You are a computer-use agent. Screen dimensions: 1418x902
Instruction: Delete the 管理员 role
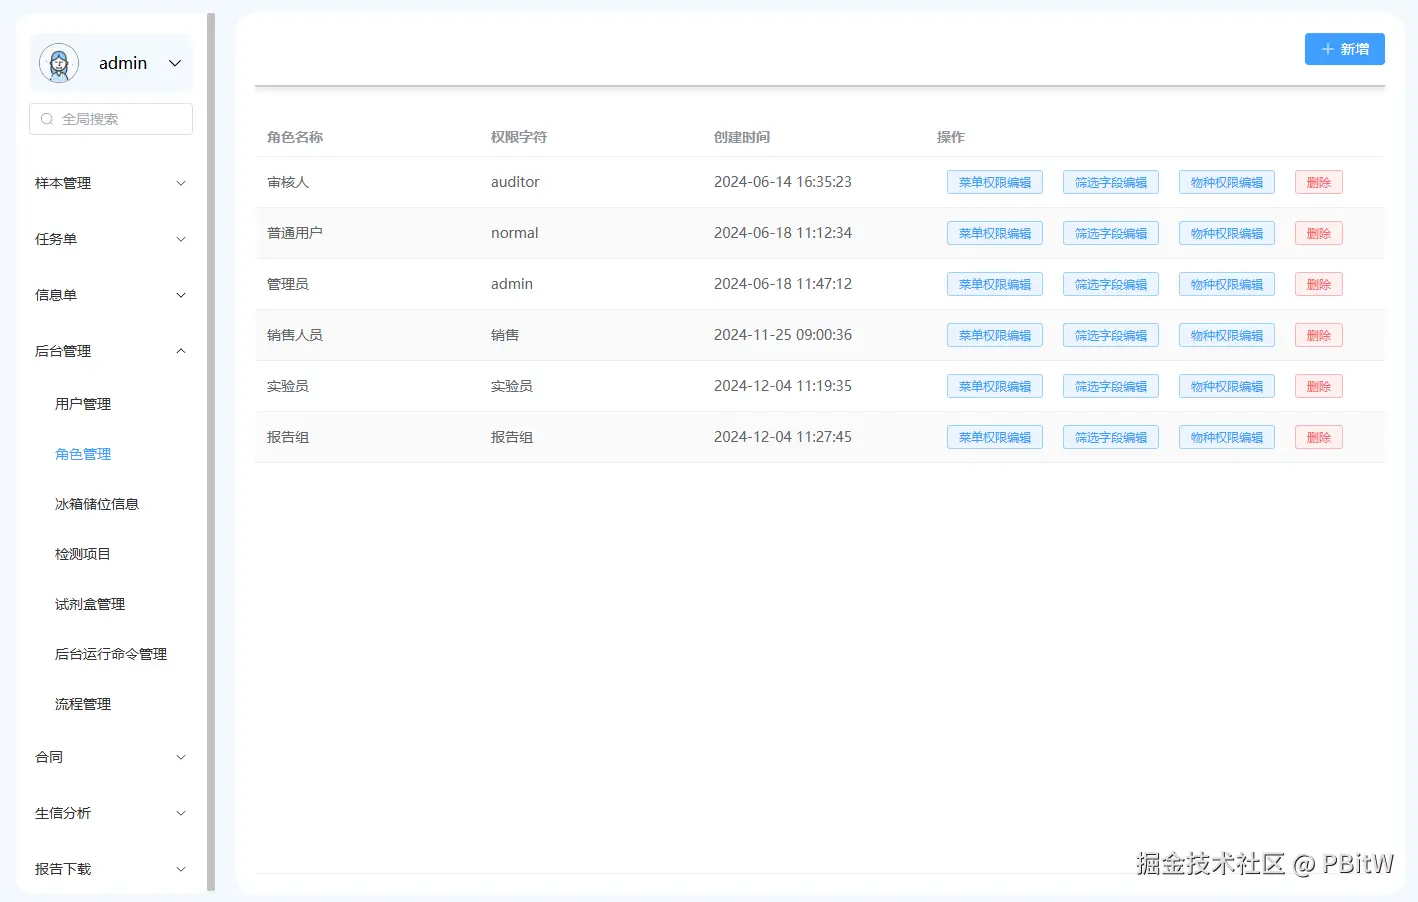[x=1319, y=284]
